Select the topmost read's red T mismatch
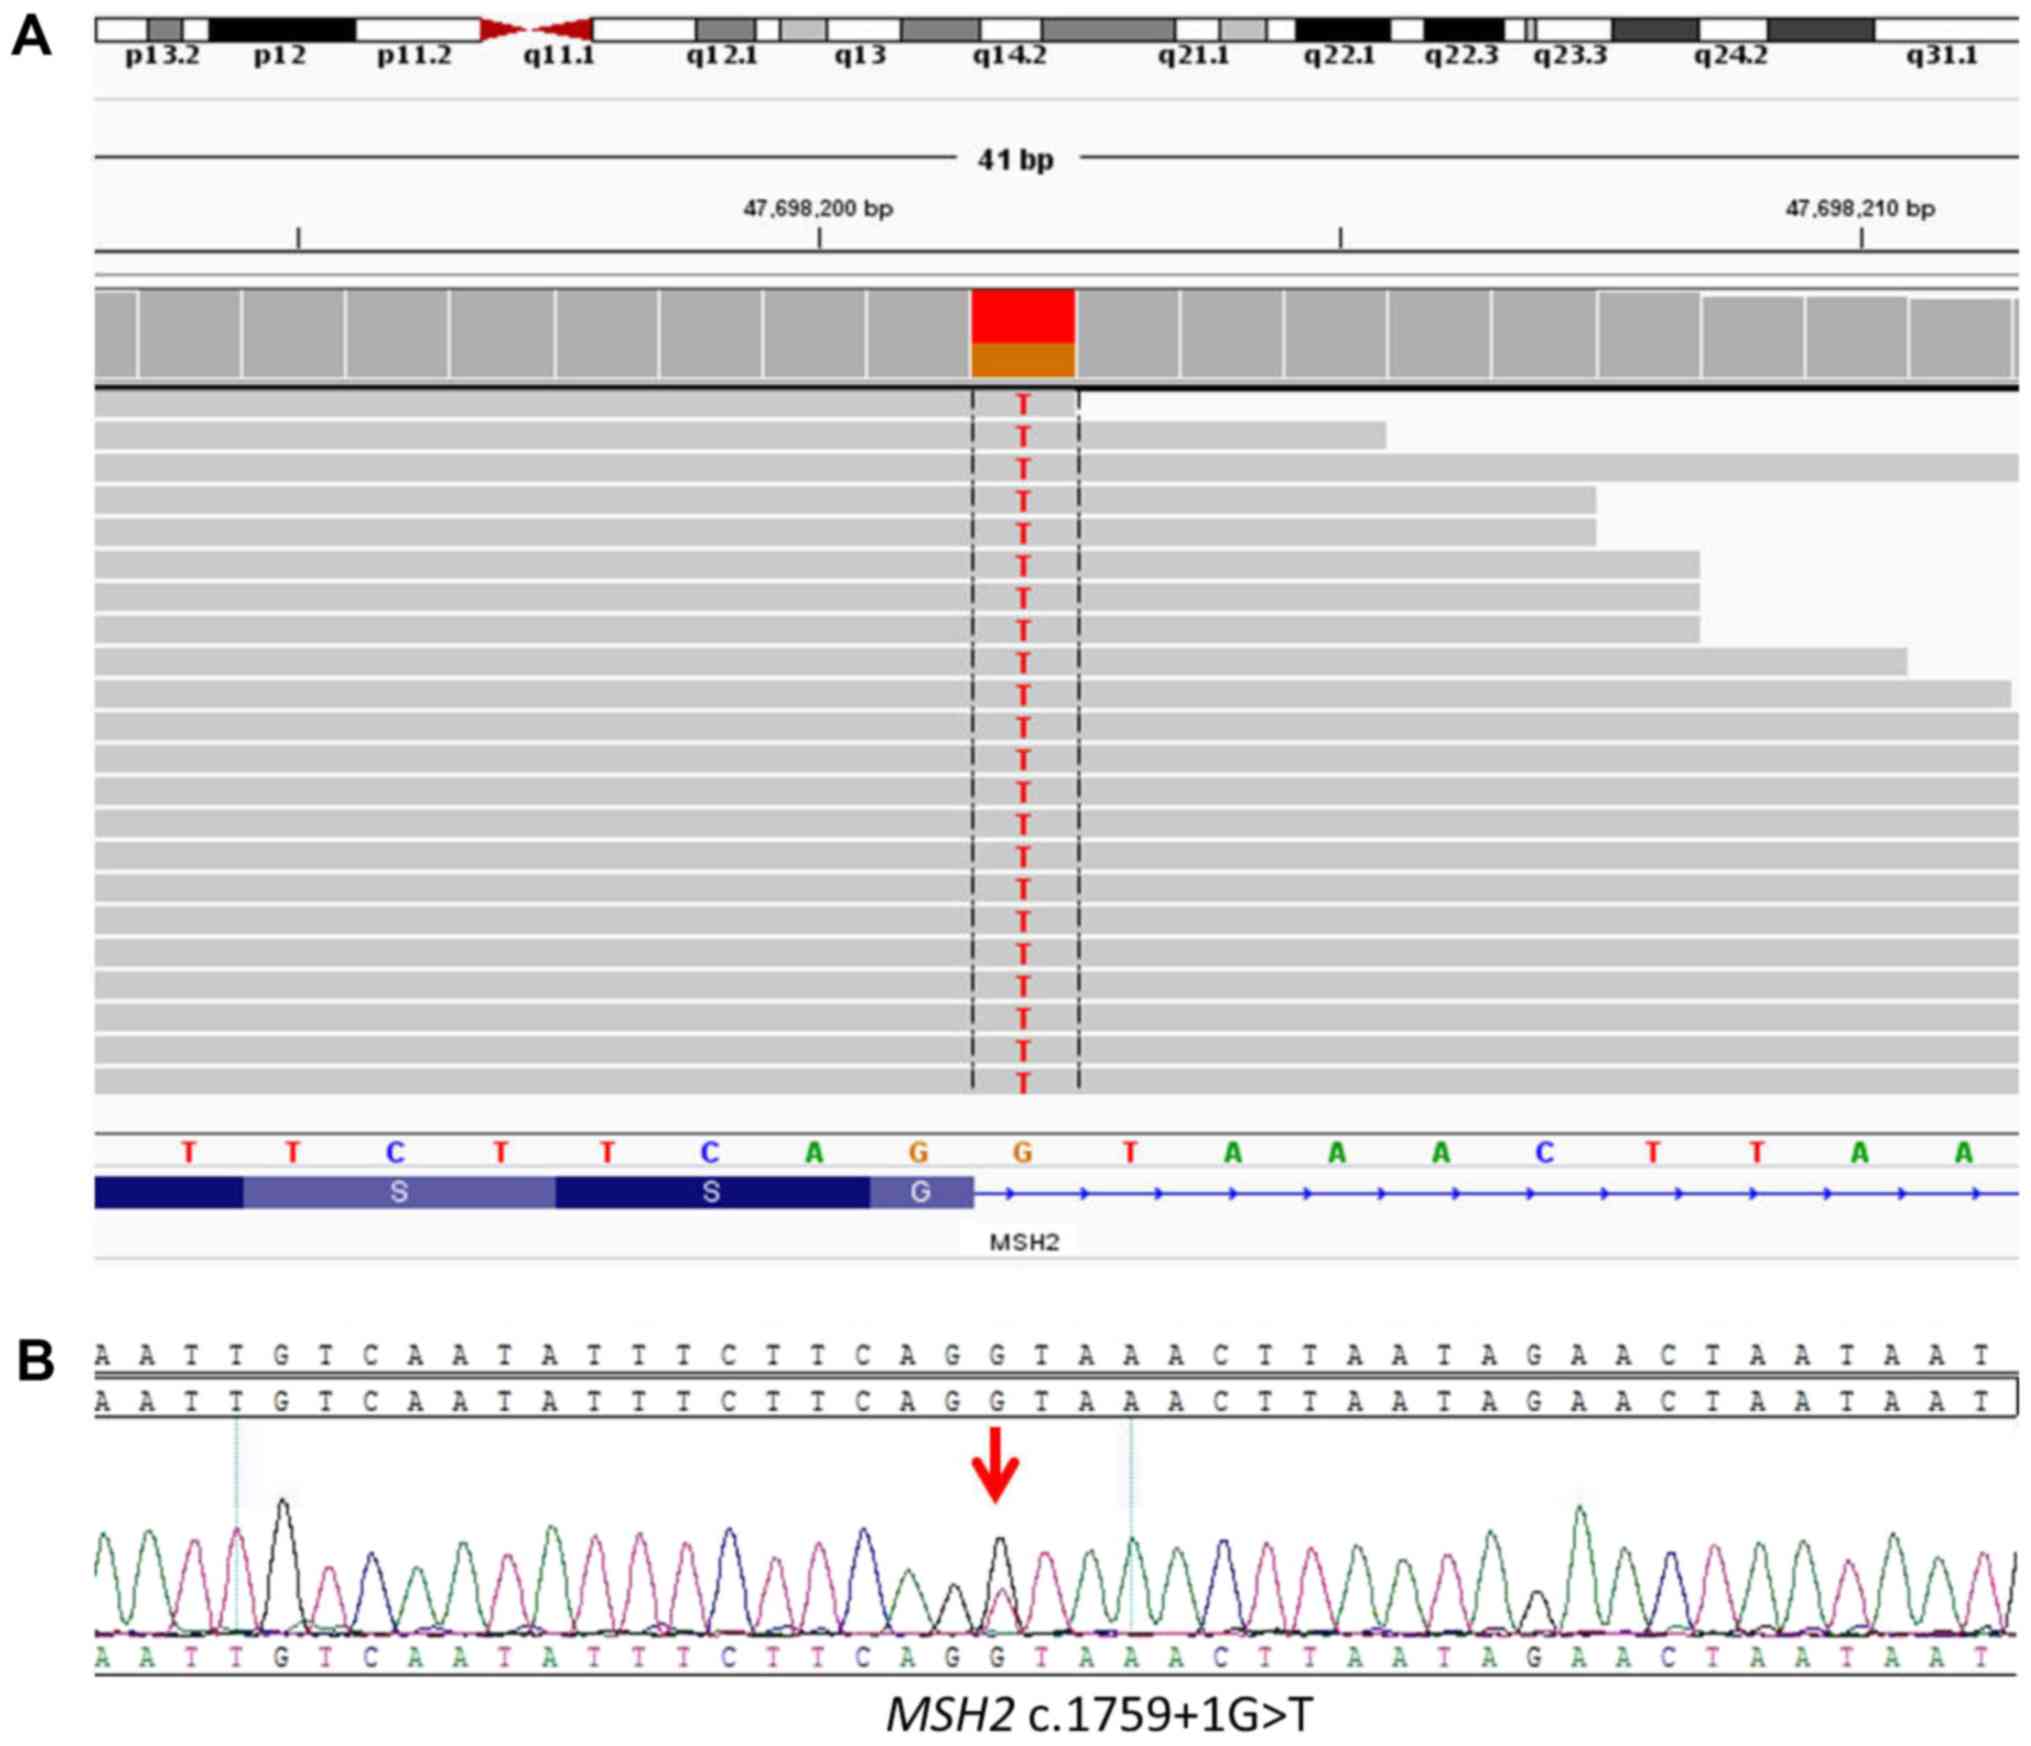This screenshot has width=2031, height=1746. (x=1022, y=404)
